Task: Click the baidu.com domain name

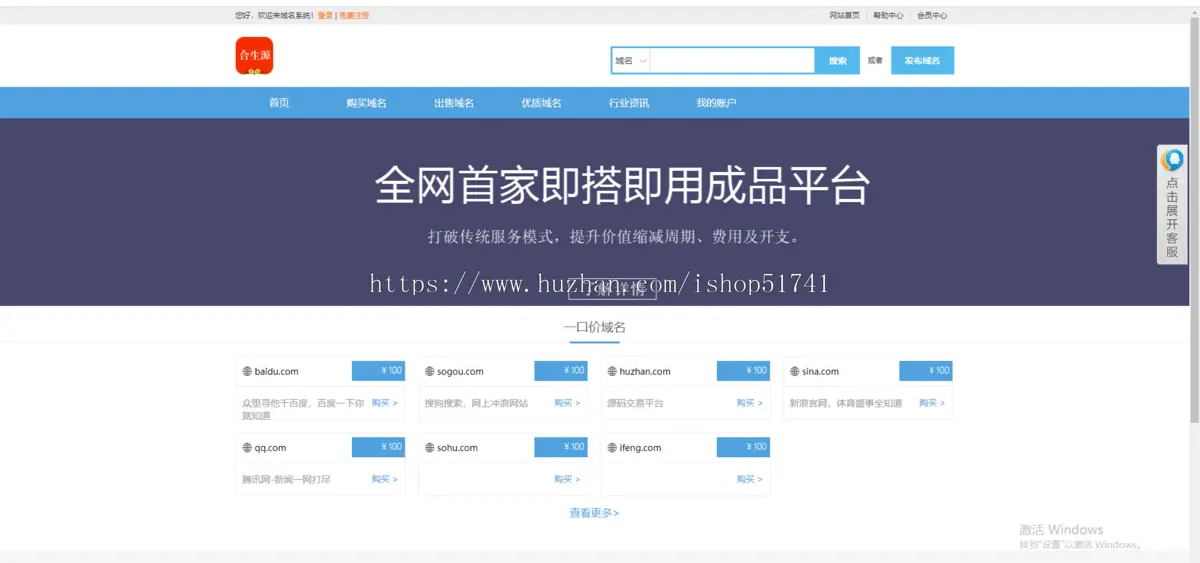Action: (277, 371)
